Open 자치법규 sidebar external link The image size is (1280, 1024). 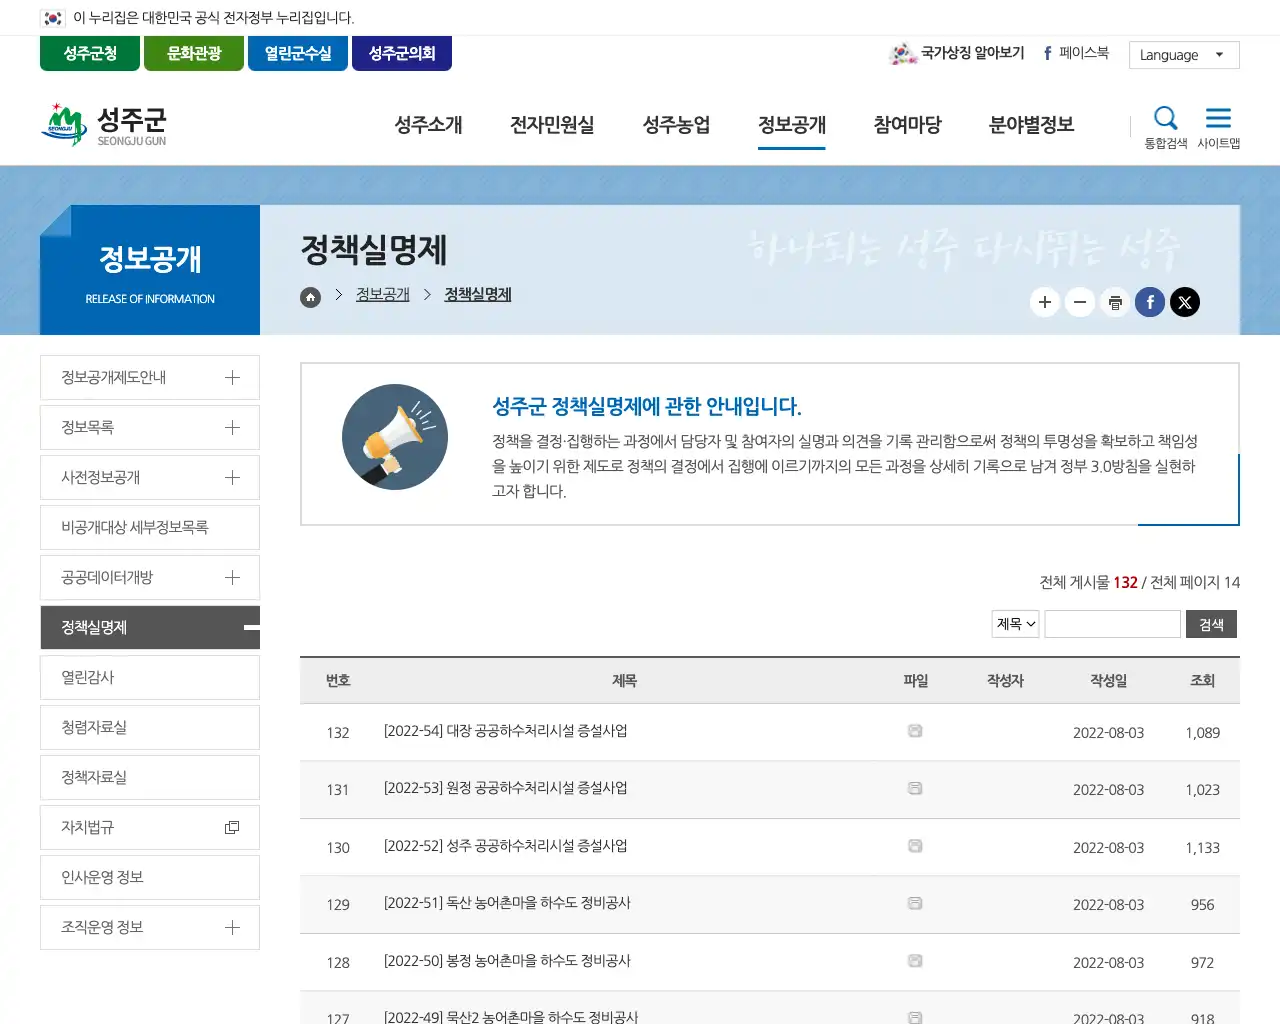click(x=150, y=827)
